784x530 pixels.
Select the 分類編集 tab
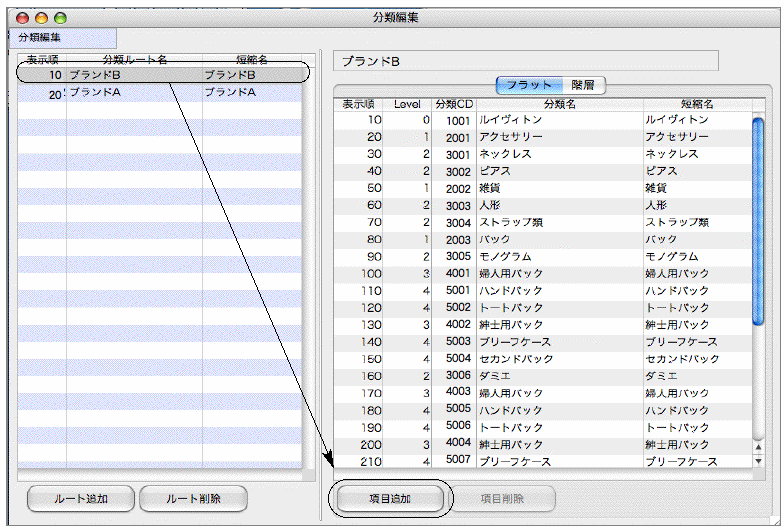click(x=62, y=38)
